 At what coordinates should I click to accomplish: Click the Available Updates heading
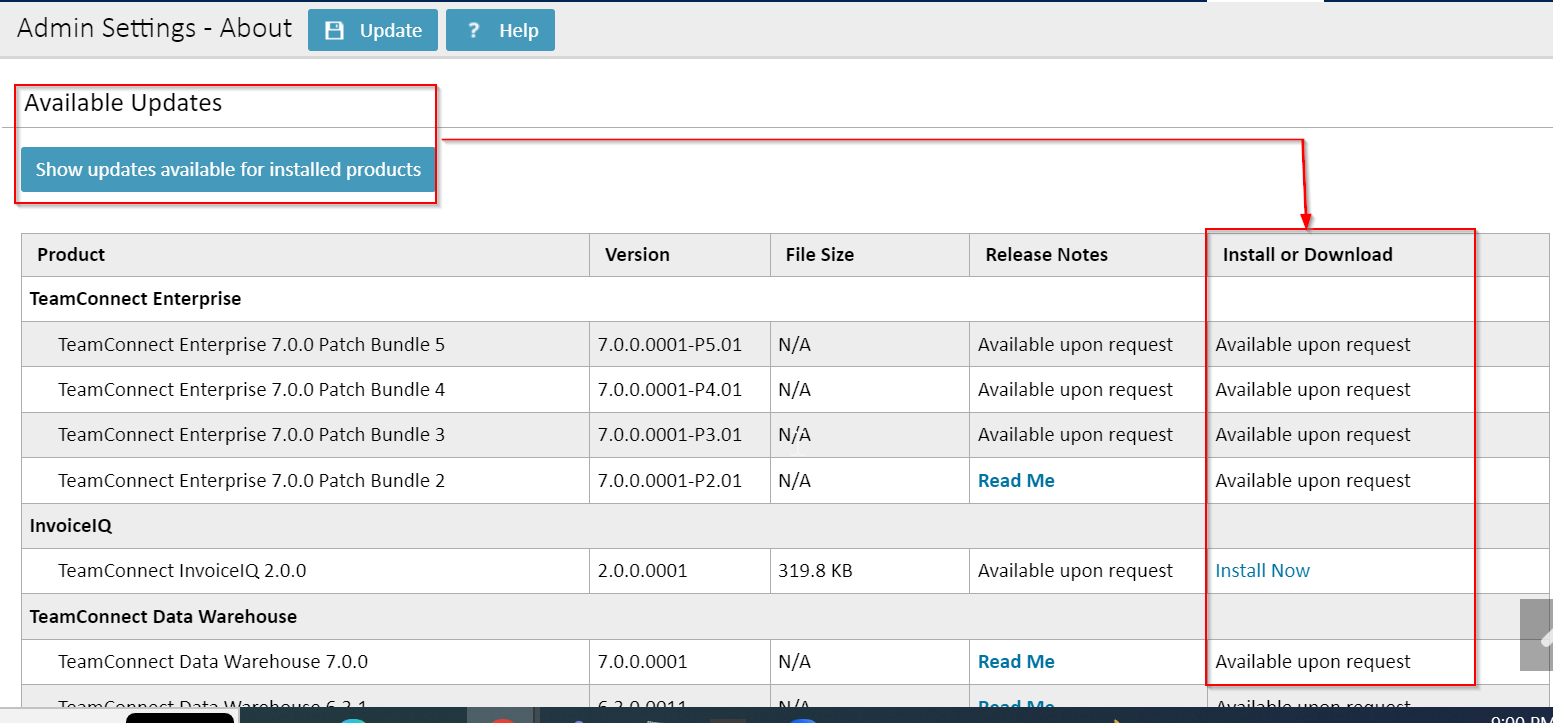tap(123, 103)
